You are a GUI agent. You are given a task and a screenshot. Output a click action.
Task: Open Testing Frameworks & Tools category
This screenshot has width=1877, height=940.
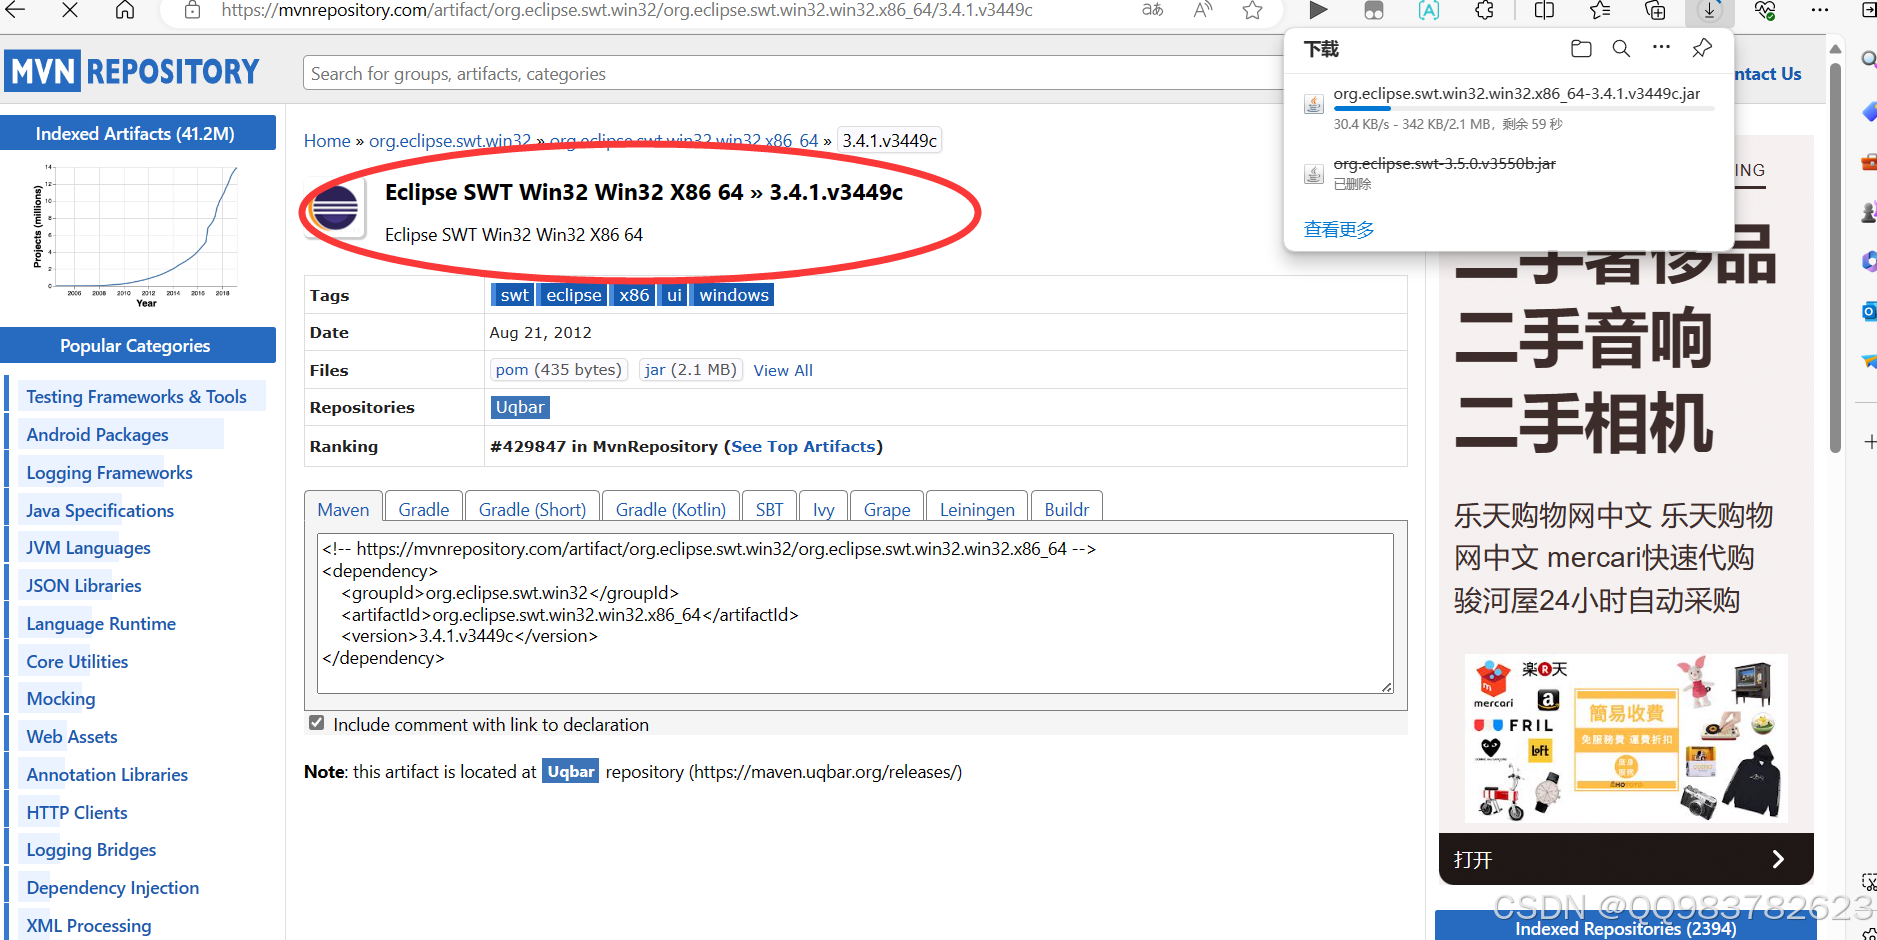click(x=136, y=397)
